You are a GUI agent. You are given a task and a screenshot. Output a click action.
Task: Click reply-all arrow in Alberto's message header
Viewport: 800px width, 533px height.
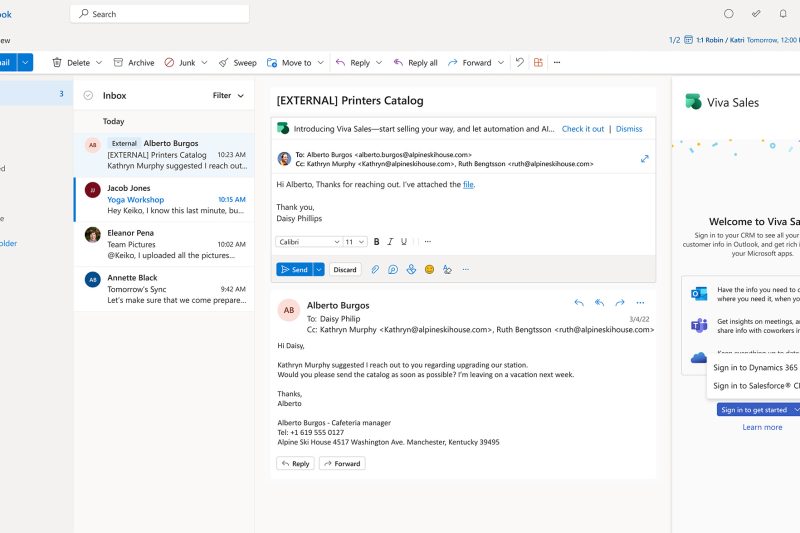599,302
